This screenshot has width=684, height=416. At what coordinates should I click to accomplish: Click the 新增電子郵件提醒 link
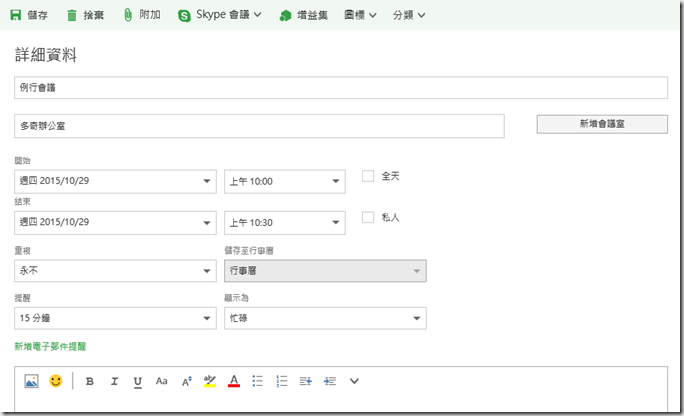[x=50, y=346]
